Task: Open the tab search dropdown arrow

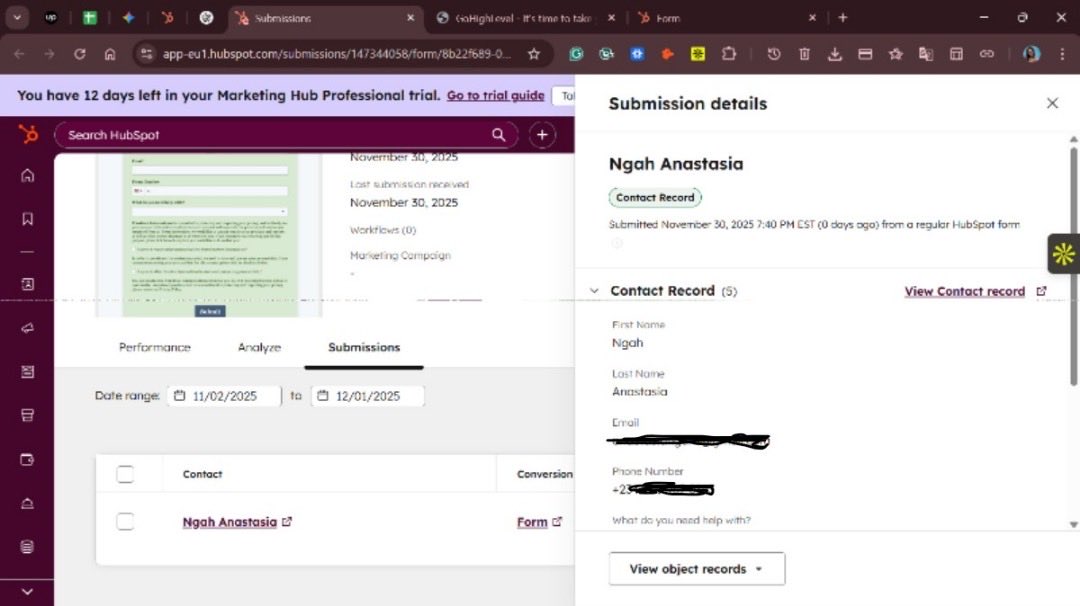Action: (x=17, y=18)
